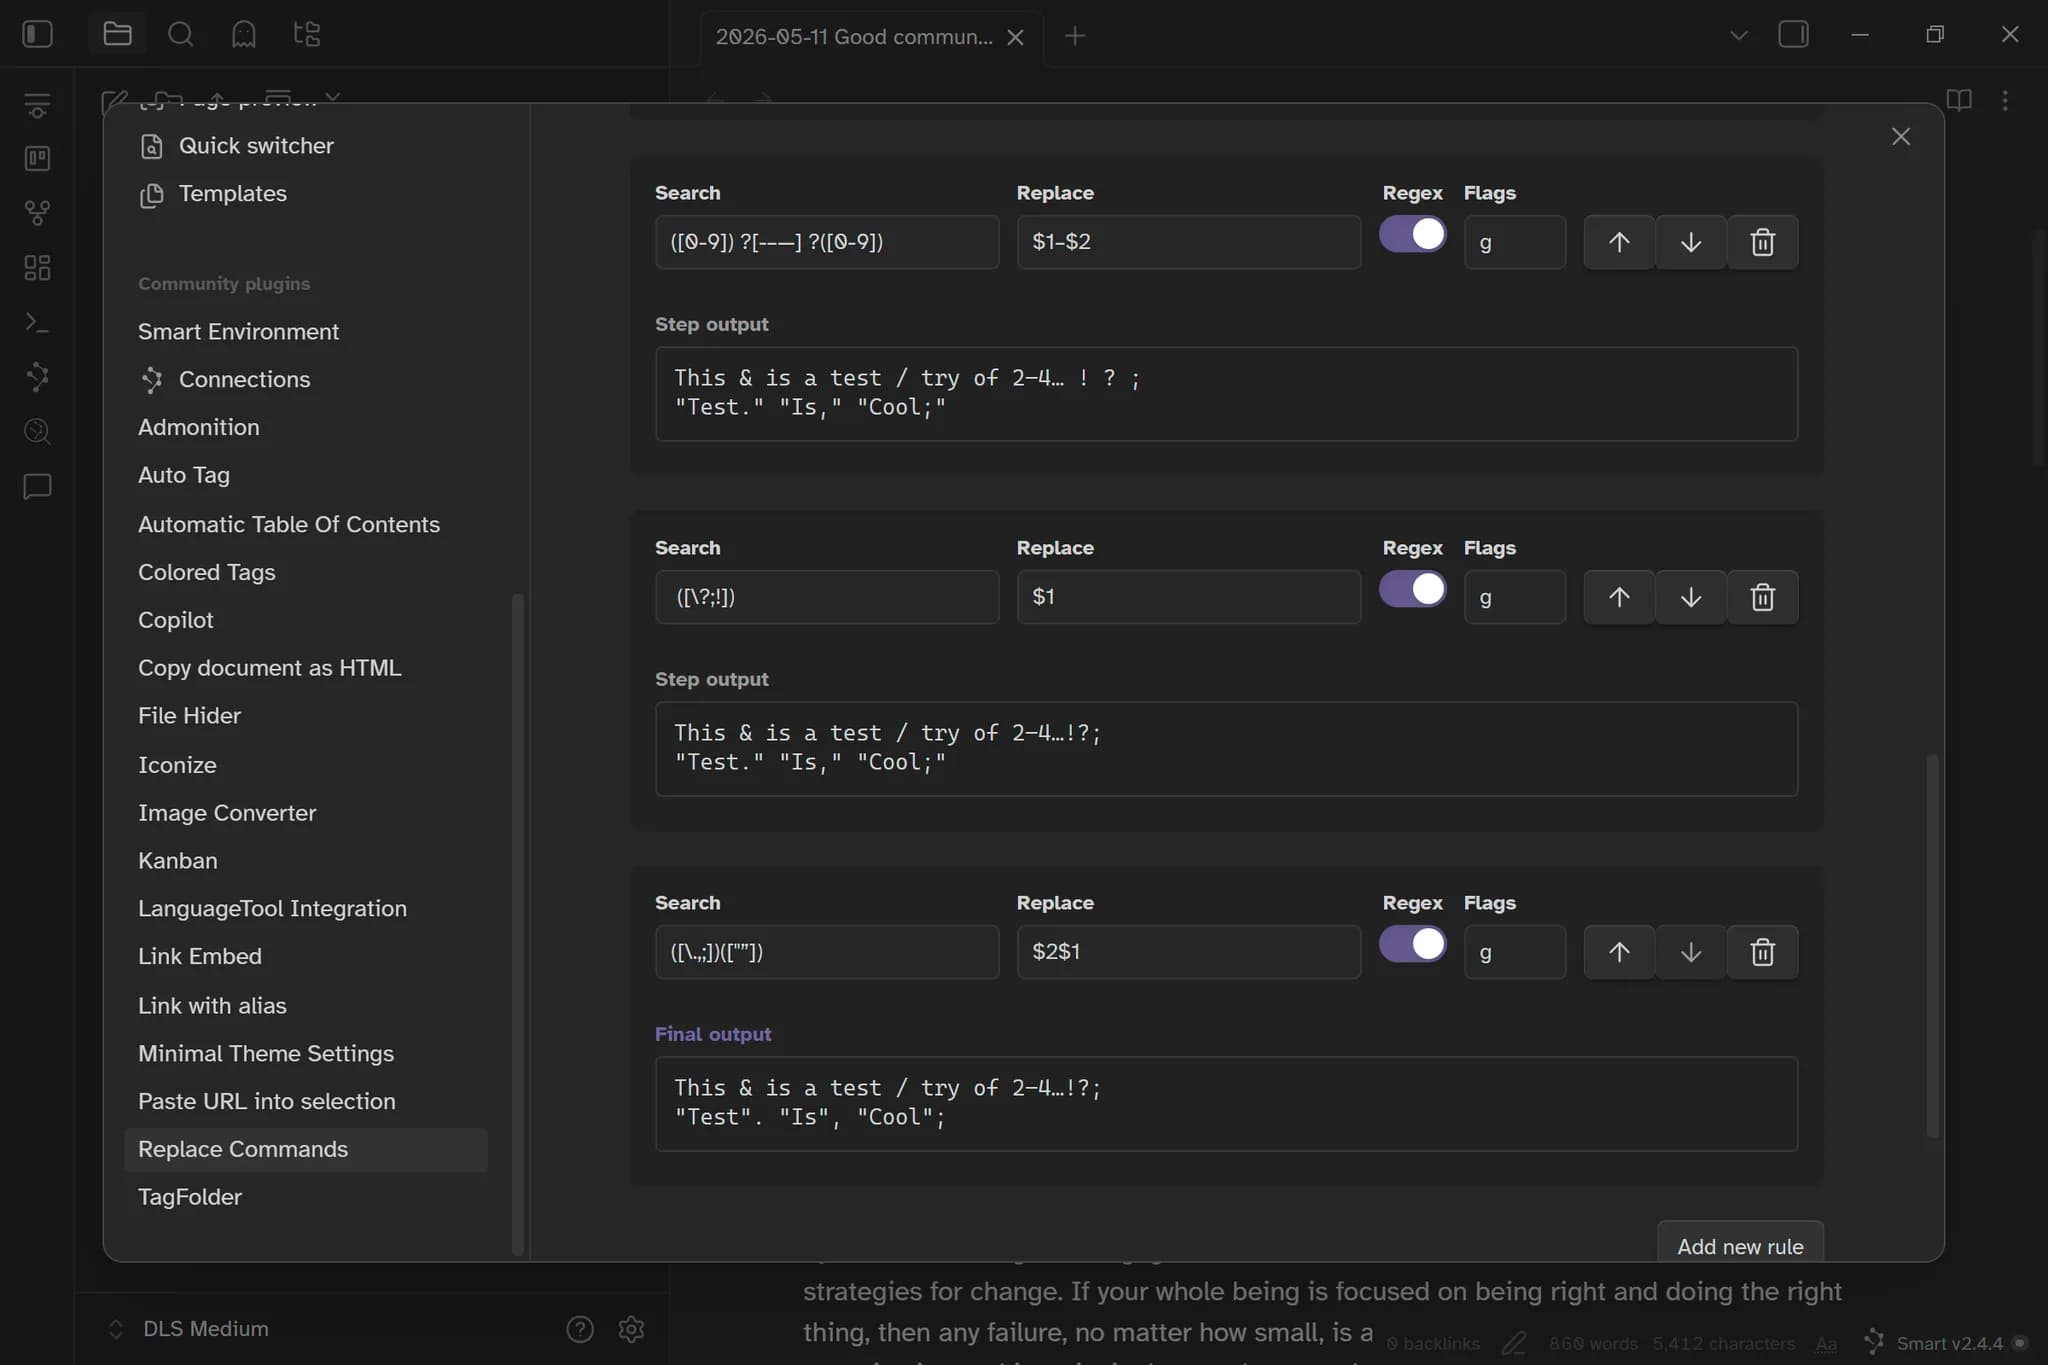
Task: Open File Hider settings
Action: (306, 716)
